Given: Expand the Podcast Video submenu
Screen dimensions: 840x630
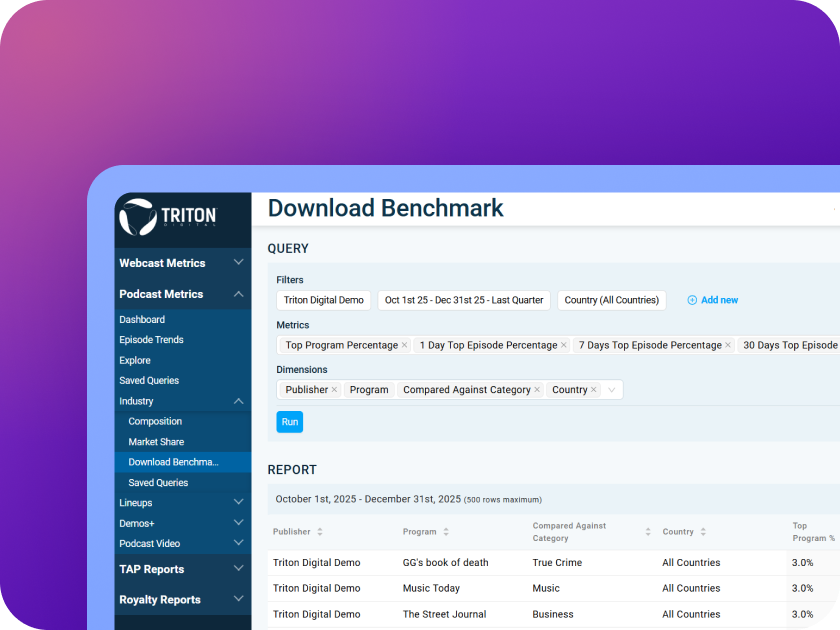Looking at the screenshot, I should (x=239, y=543).
